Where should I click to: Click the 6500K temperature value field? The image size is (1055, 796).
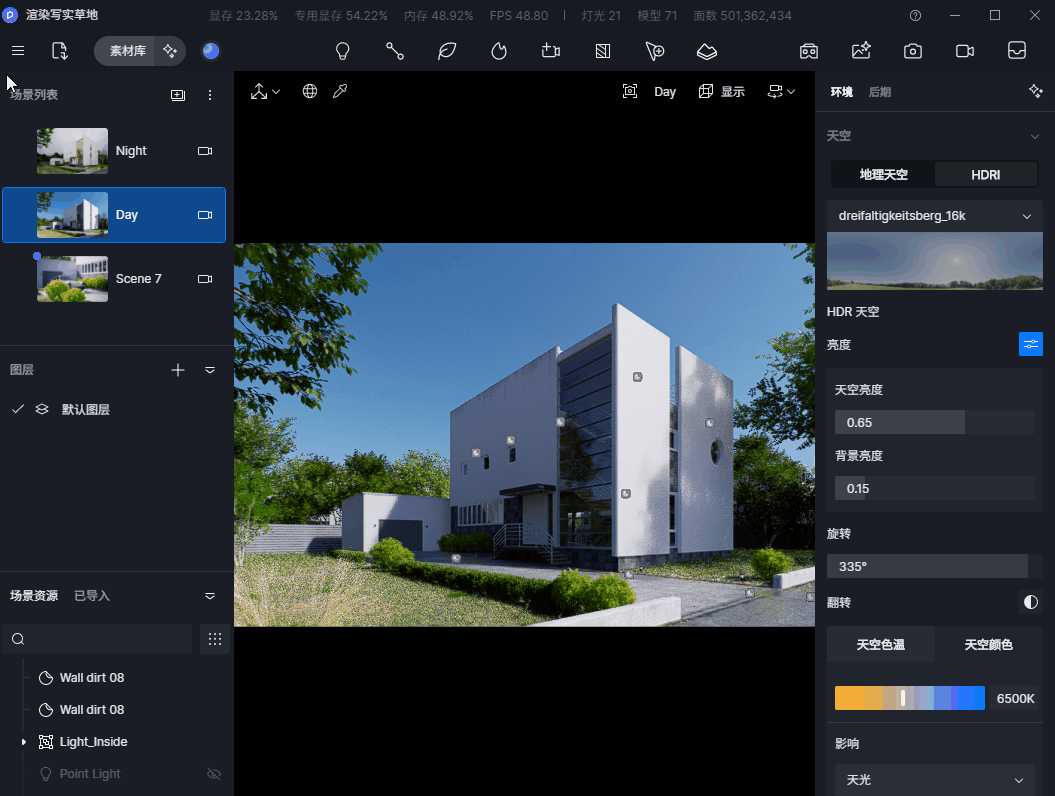(x=1015, y=698)
